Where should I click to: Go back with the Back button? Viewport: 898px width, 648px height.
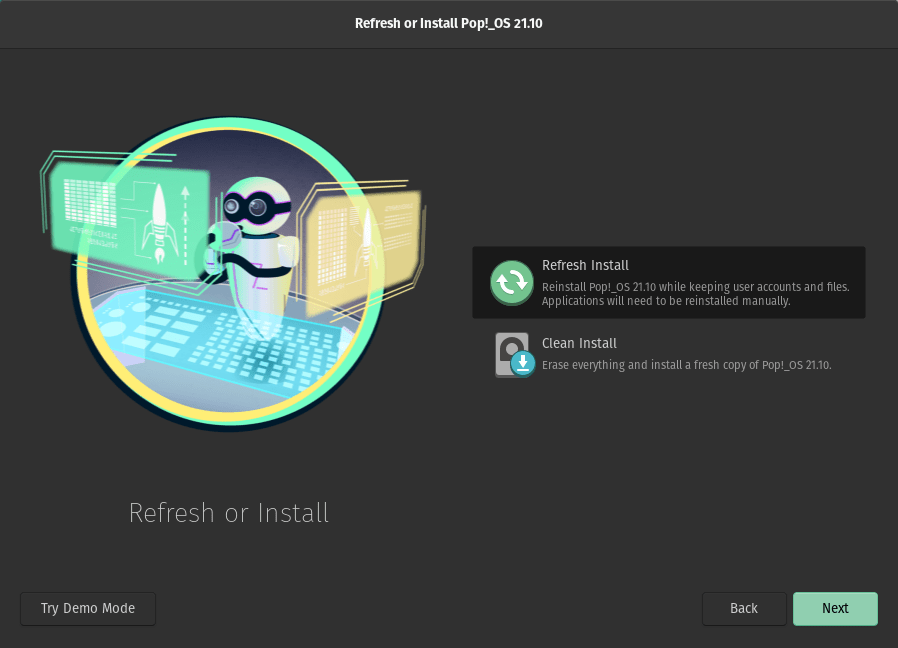point(743,608)
